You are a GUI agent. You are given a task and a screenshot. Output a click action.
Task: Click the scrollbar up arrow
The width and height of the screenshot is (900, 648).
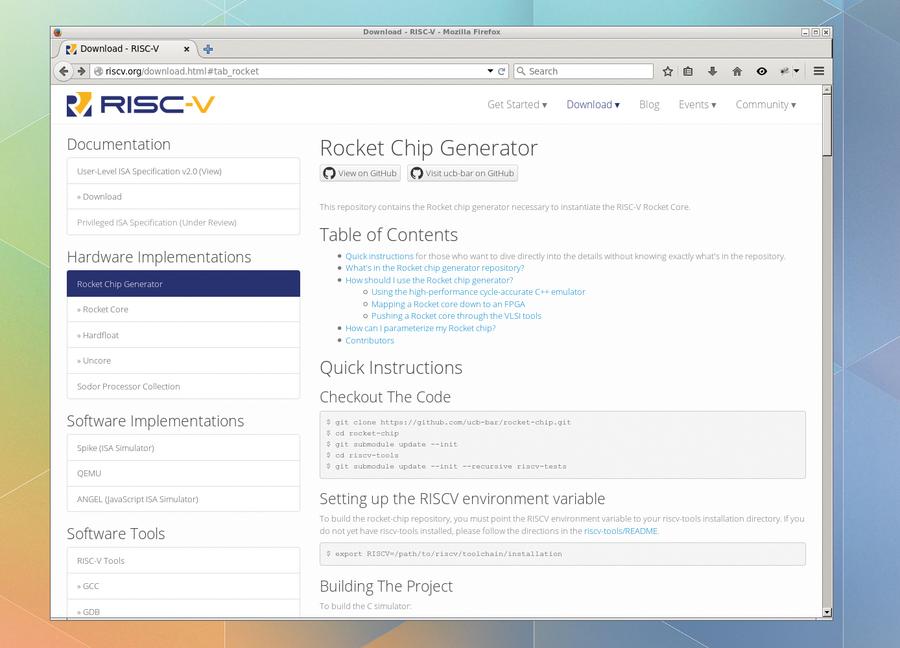point(827,90)
